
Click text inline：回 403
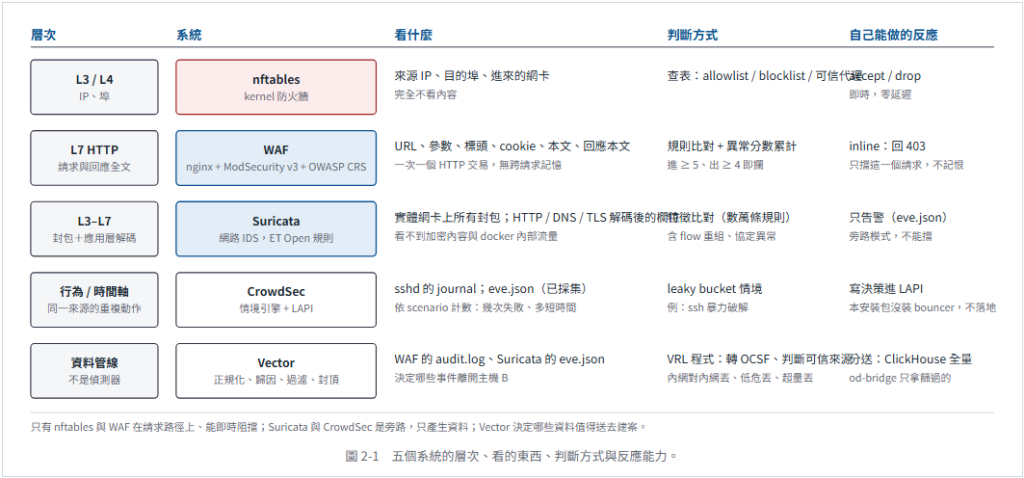point(887,146)
